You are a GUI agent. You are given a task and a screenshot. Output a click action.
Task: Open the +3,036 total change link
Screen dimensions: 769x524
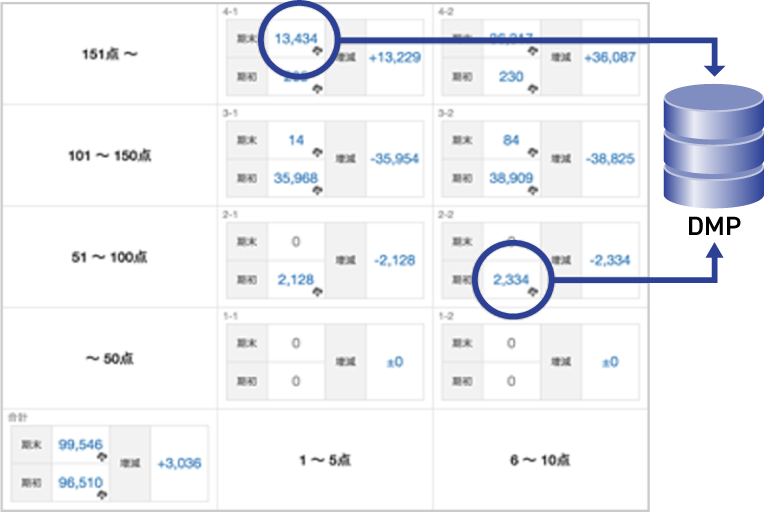tap(179, 463)
